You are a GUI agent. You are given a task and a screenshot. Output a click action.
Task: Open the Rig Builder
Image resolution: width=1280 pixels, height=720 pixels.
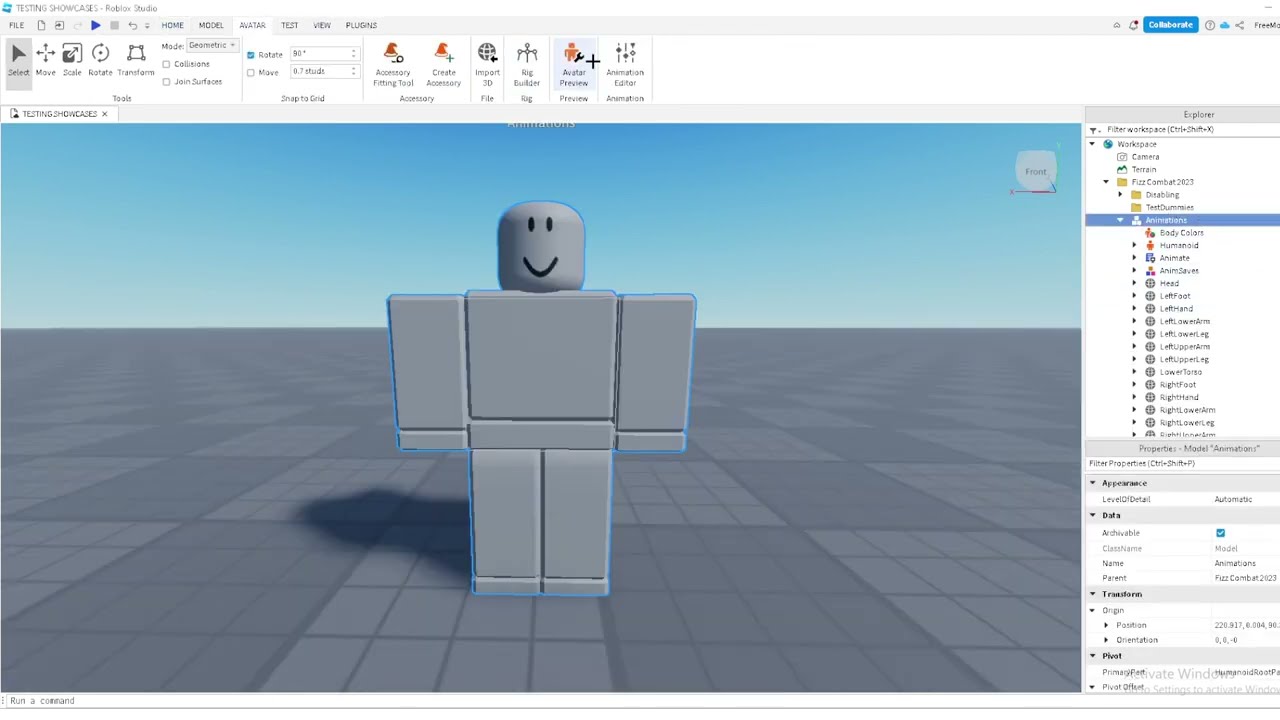527,65
